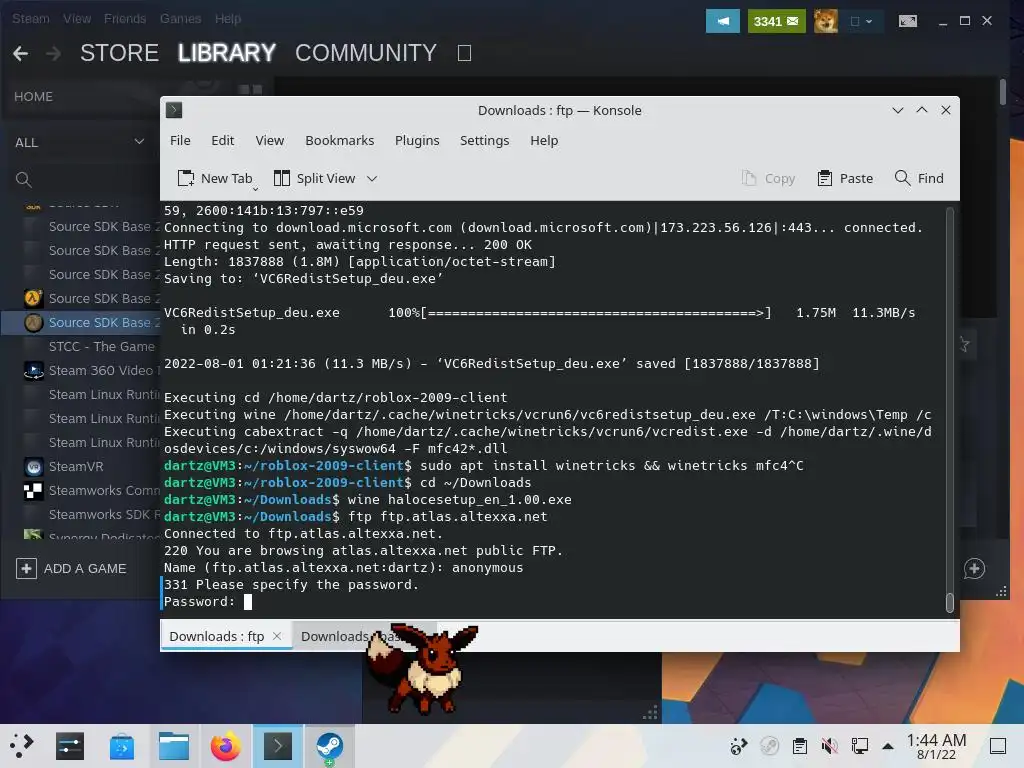The width and height of the screenshot is (1024, 768).
Task: Click the Steam window scrollbar
Action: coord(1002,91)
